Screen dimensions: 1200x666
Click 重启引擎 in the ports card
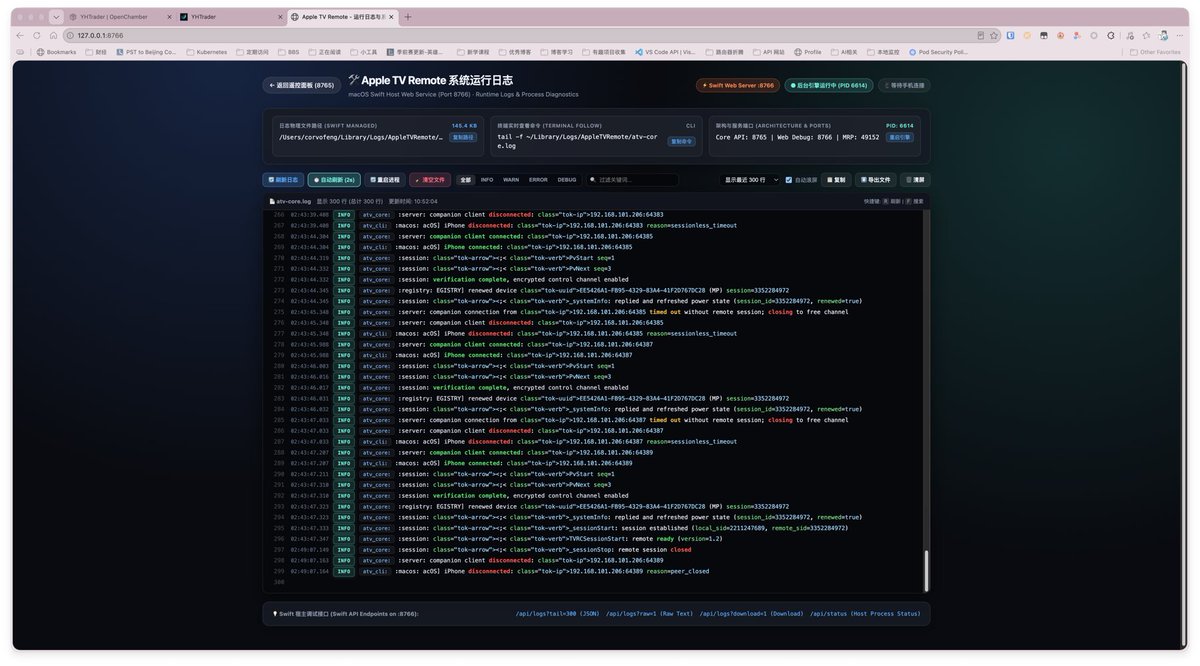(x=900, y=137)
